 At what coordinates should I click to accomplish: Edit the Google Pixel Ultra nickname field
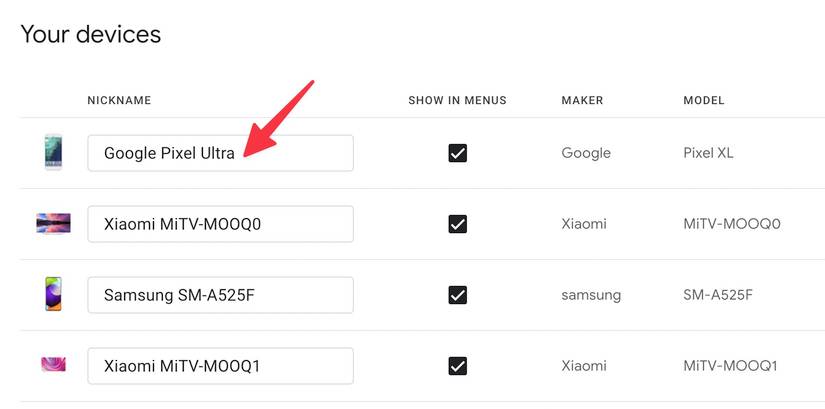point(220,153)
